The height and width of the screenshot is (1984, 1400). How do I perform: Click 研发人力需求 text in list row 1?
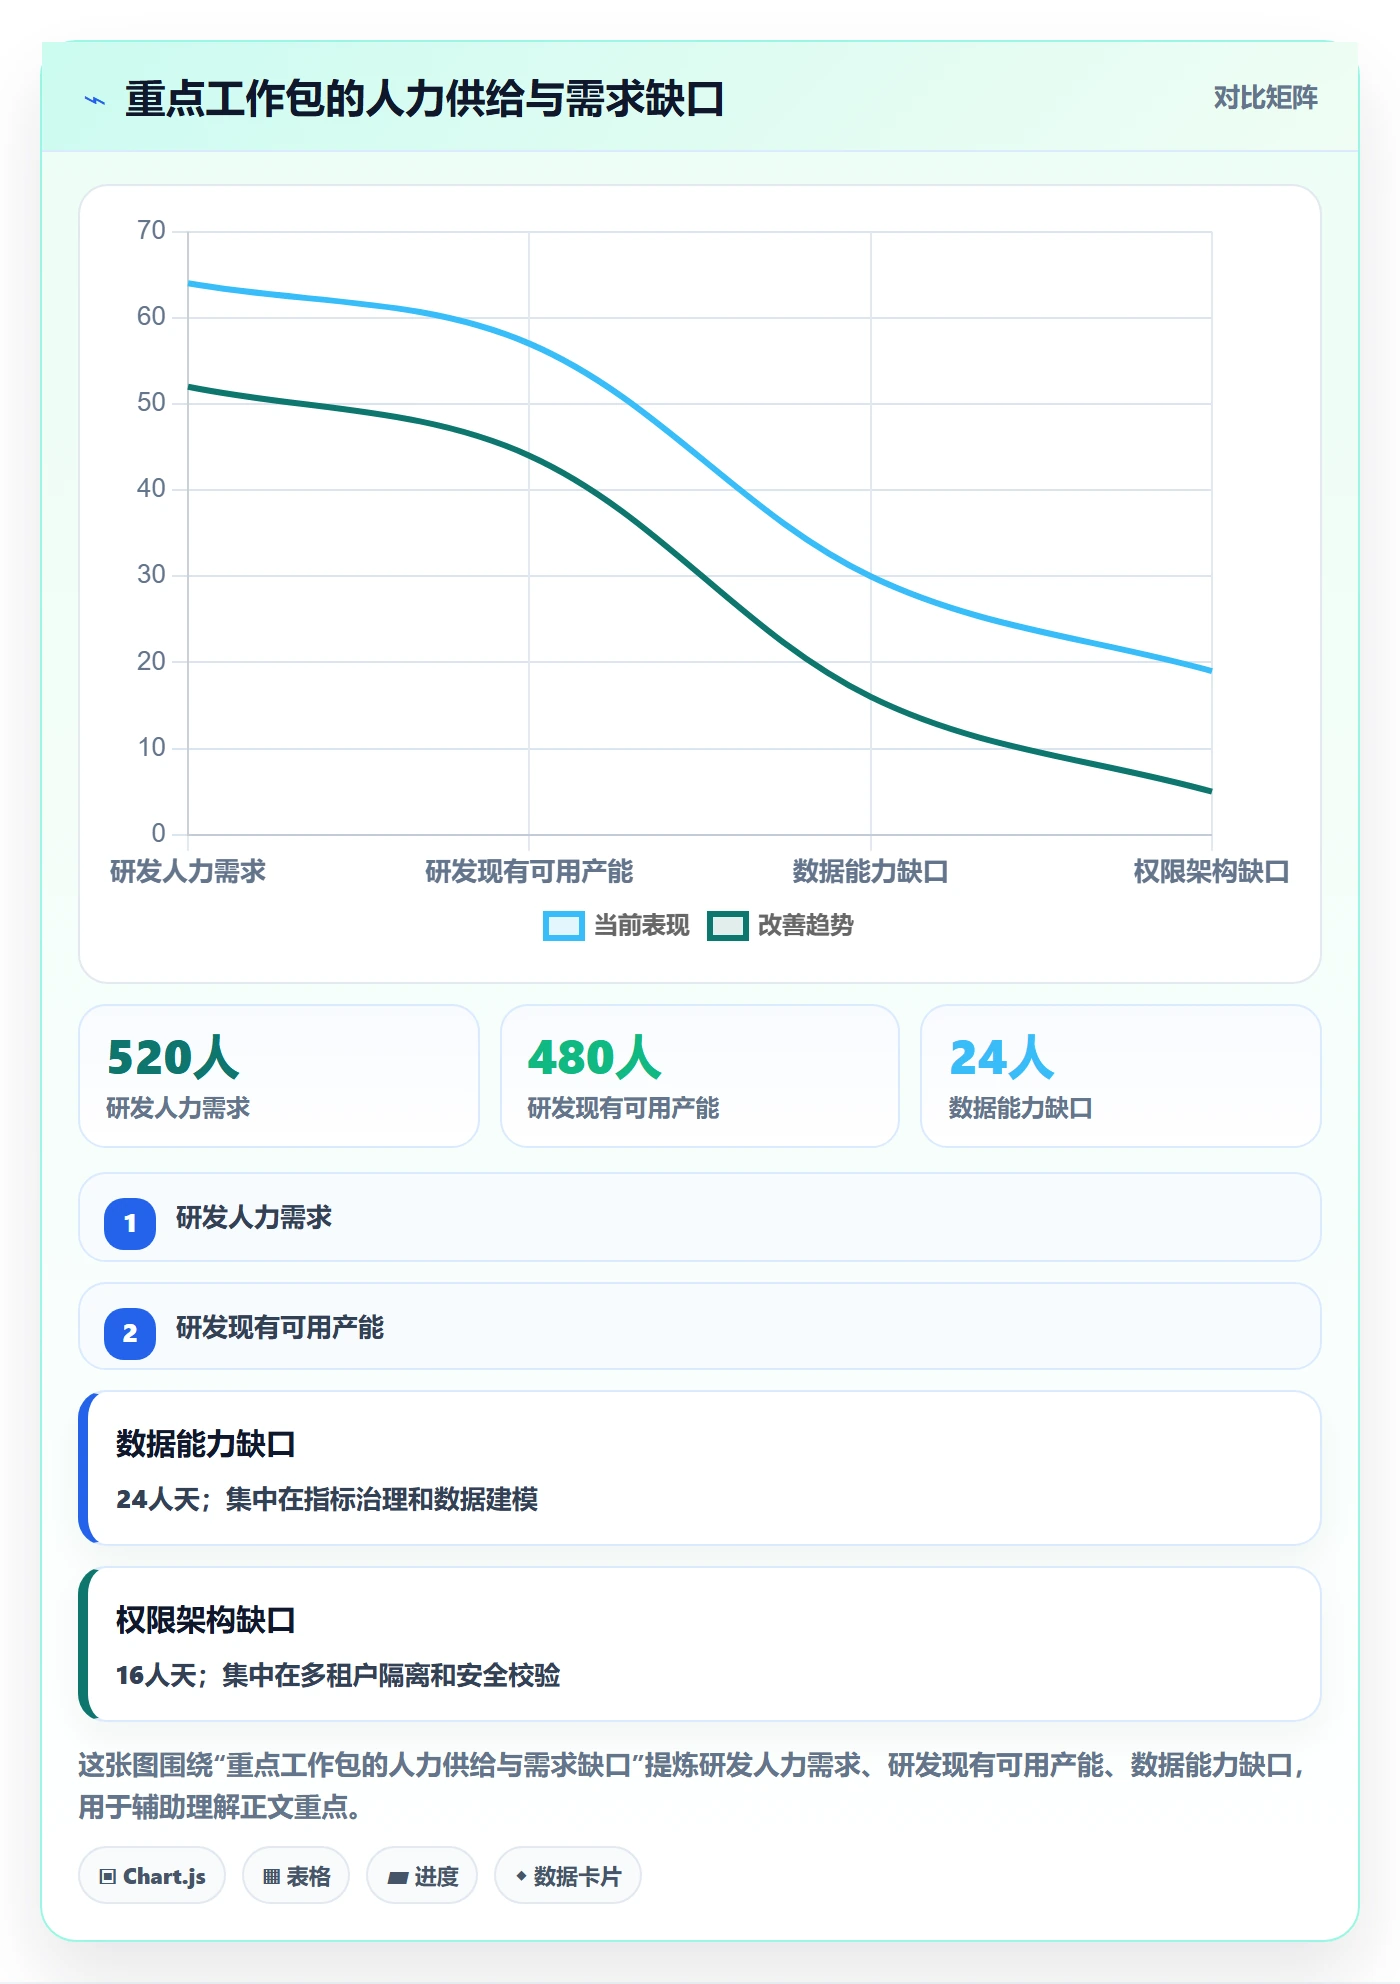(x=254, y=1218)
